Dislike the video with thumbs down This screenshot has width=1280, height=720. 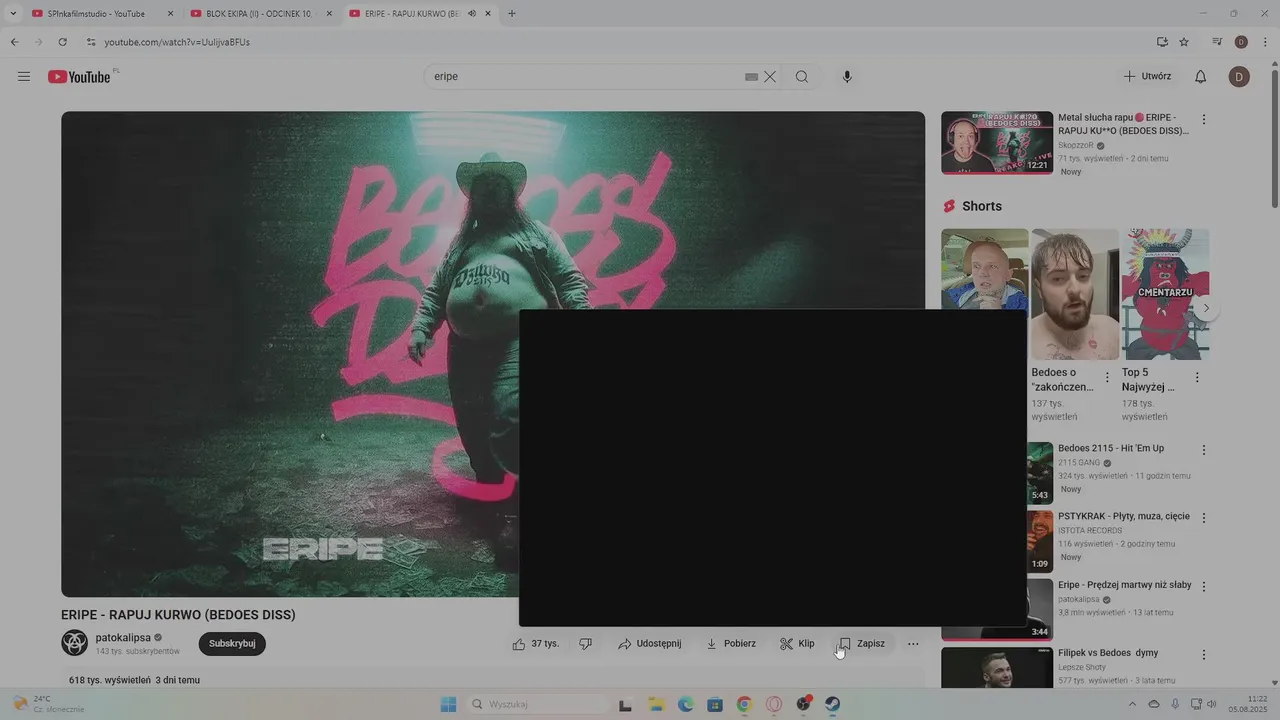pos(586,644)
